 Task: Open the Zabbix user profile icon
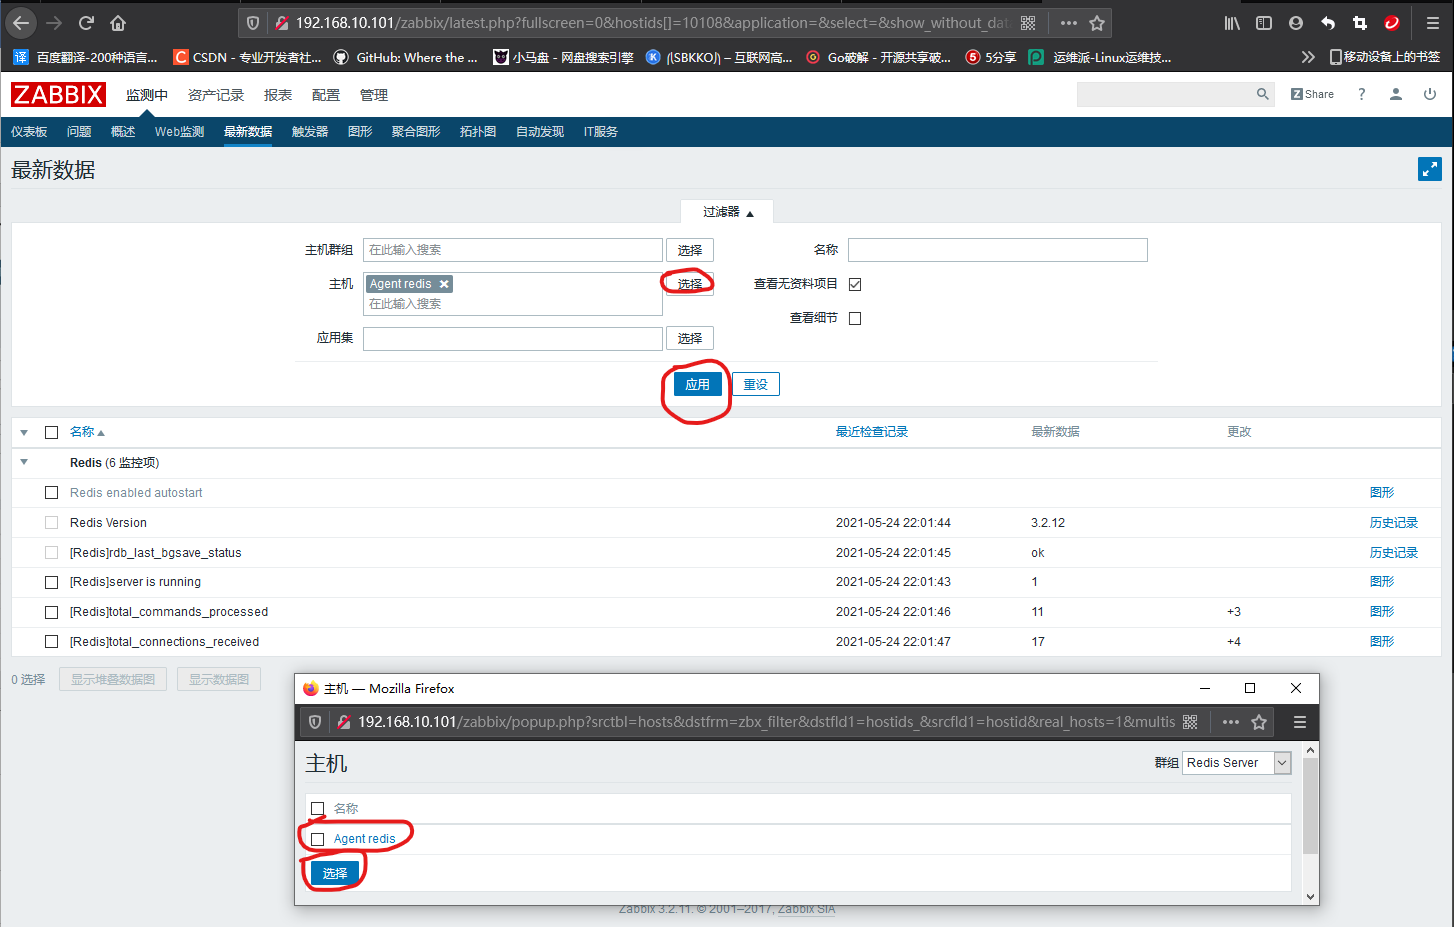click(x=1396, y=94)
